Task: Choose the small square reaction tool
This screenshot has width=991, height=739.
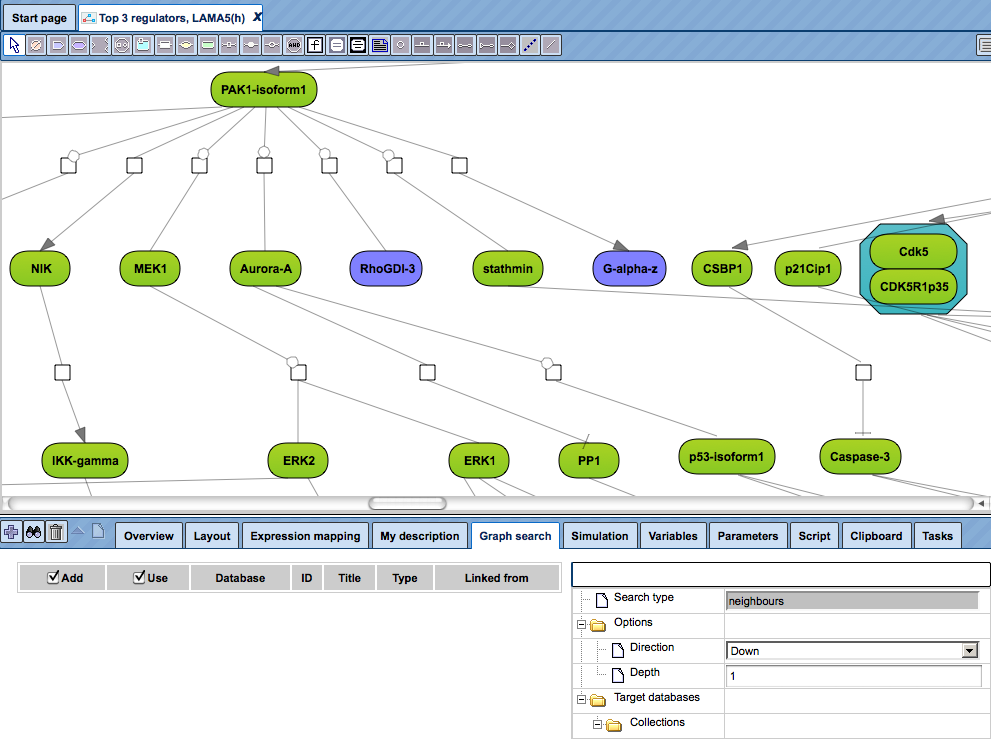Action: coord(229,46)
